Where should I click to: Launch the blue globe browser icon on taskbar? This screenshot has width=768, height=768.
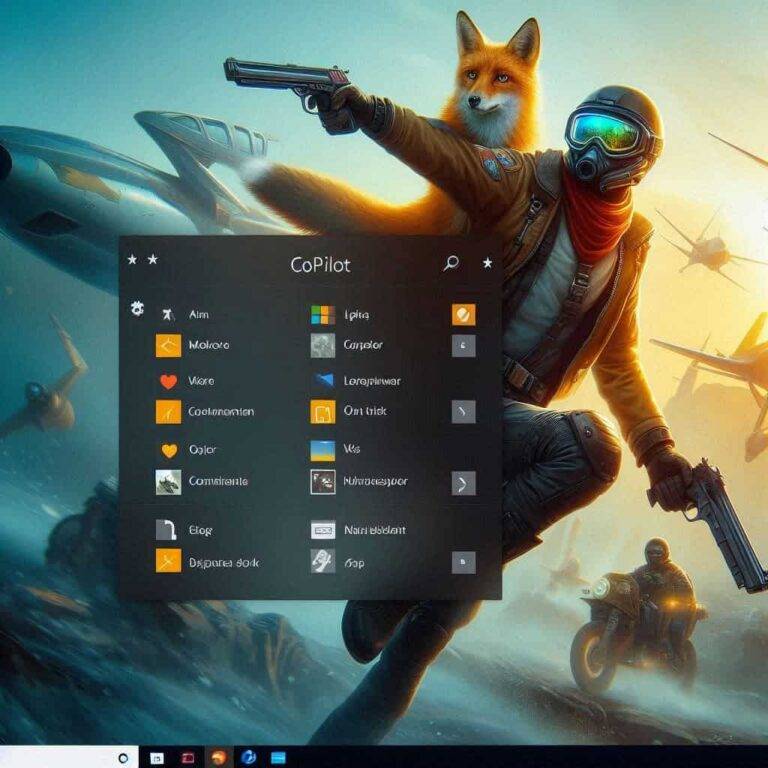(x=248, y=758)
